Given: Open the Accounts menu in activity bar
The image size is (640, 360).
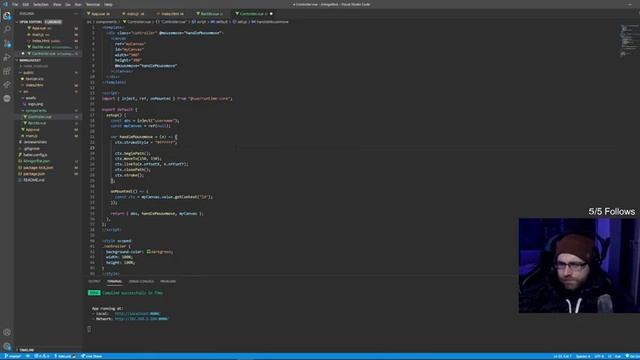Looking at the screenshot, I should pos(7,332).
